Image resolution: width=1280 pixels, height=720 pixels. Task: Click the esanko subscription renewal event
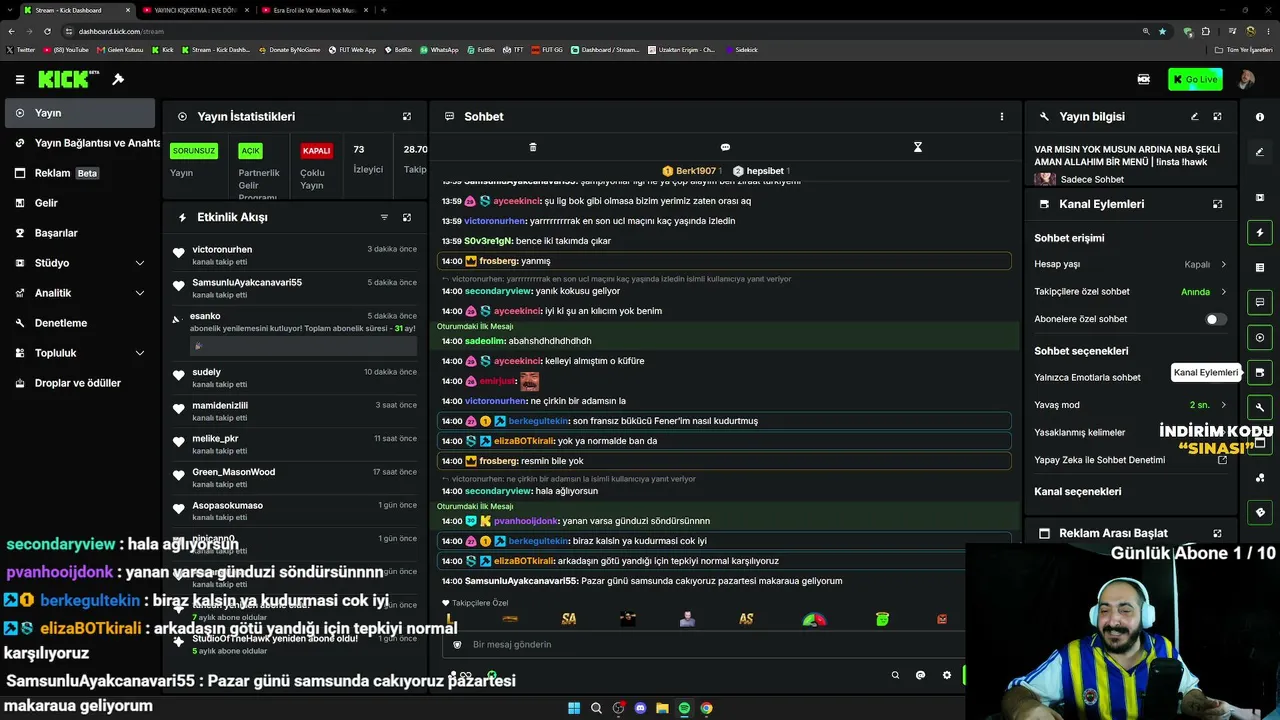click(294, 333)
